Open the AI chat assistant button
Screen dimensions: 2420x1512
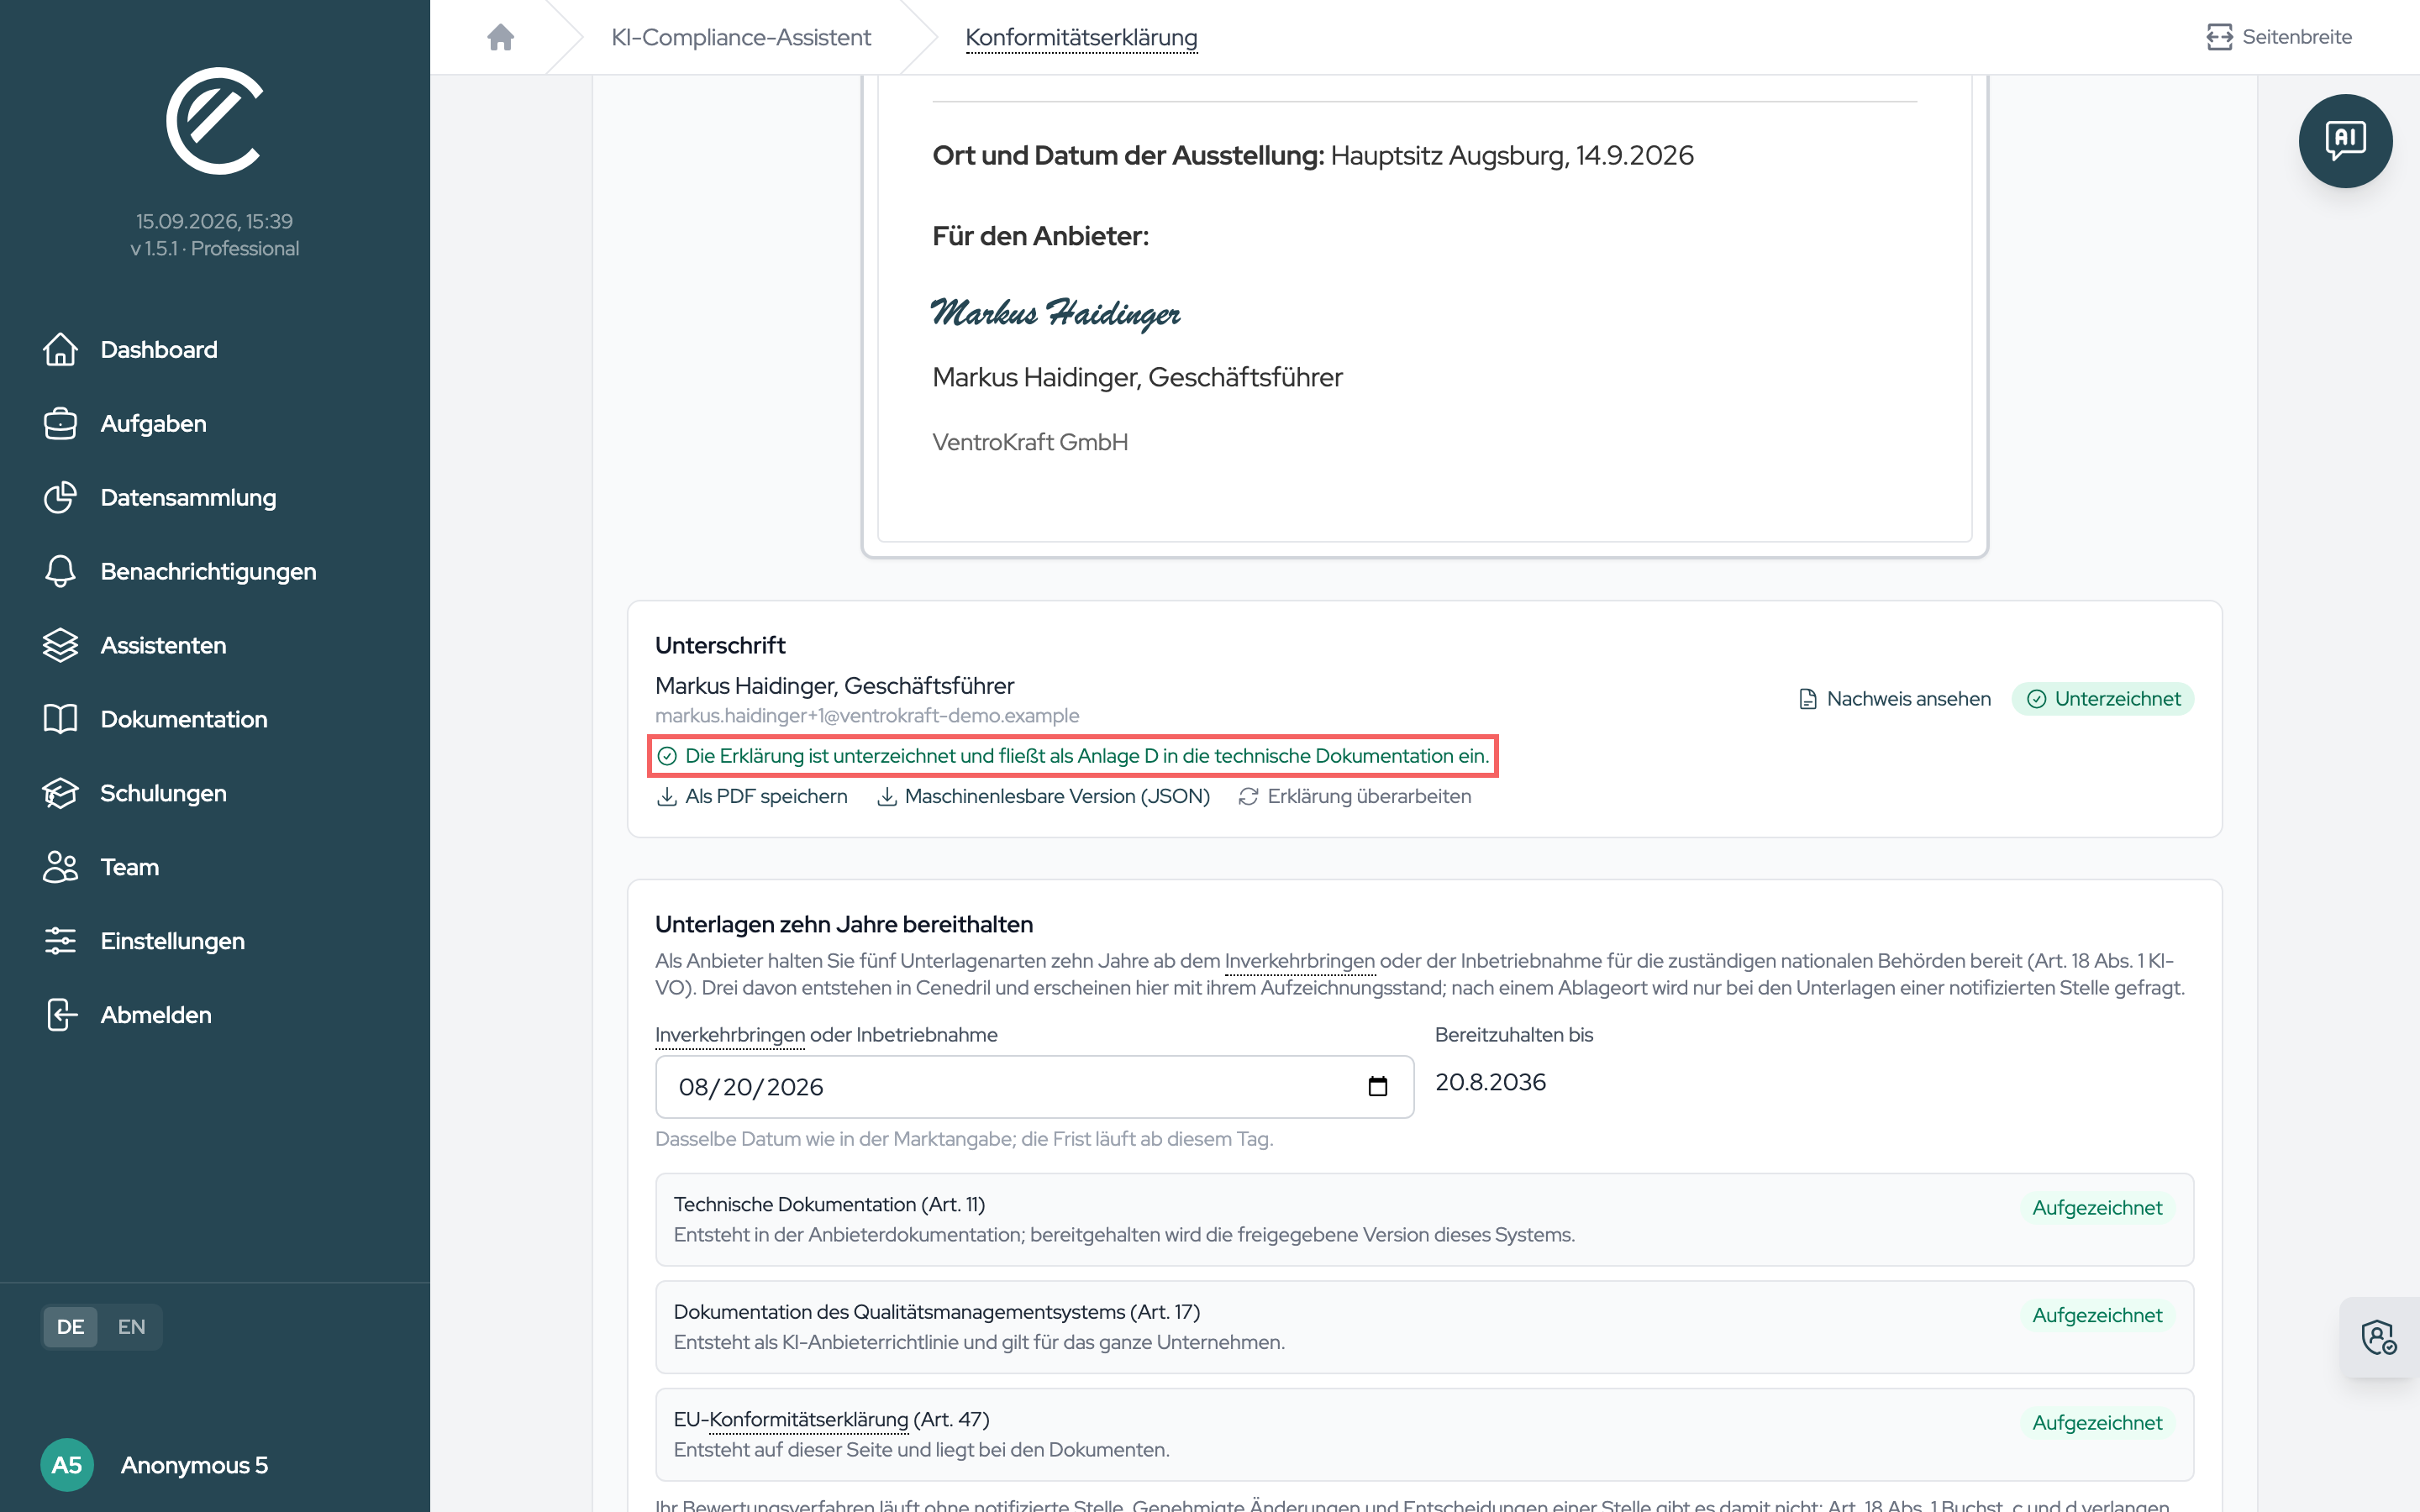coord(2345,141)
